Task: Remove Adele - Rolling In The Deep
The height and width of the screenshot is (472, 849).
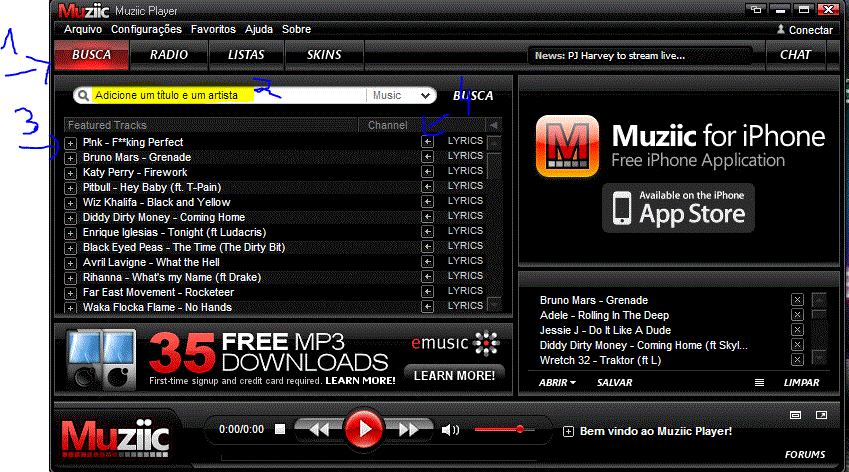Action: pos(797,314)
